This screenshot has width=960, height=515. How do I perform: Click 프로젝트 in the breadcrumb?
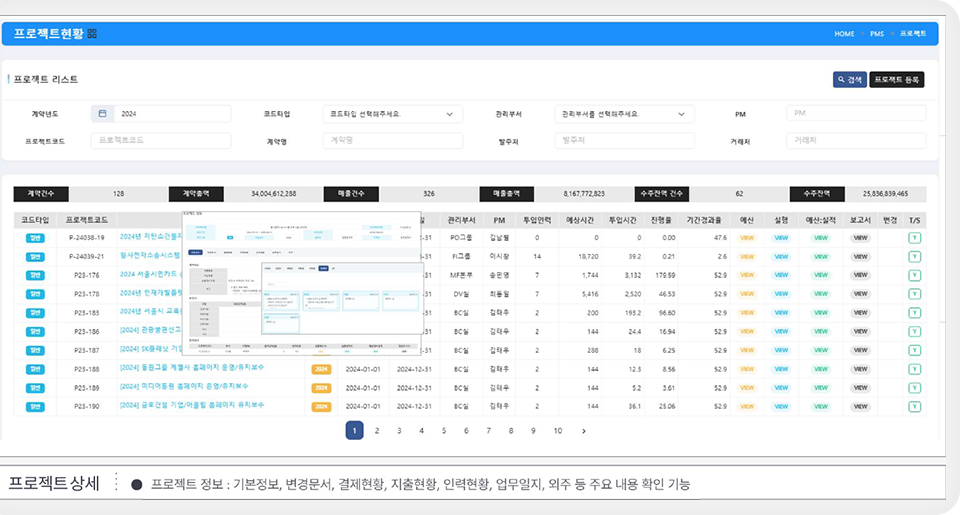(913, 34)
